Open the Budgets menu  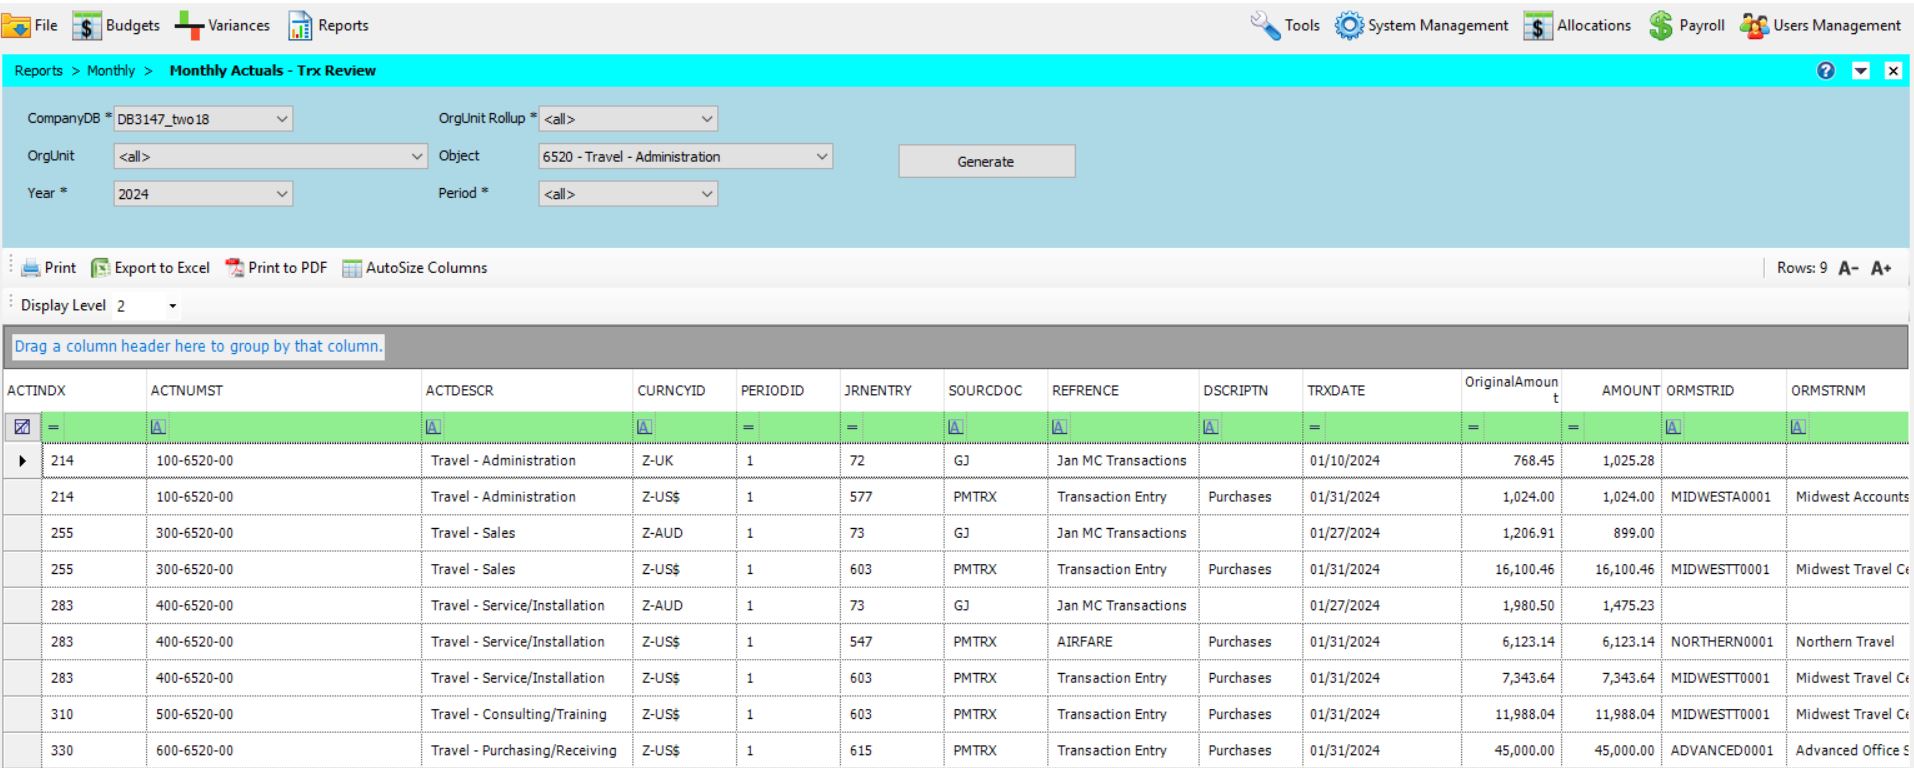click(x=116, y=26)
